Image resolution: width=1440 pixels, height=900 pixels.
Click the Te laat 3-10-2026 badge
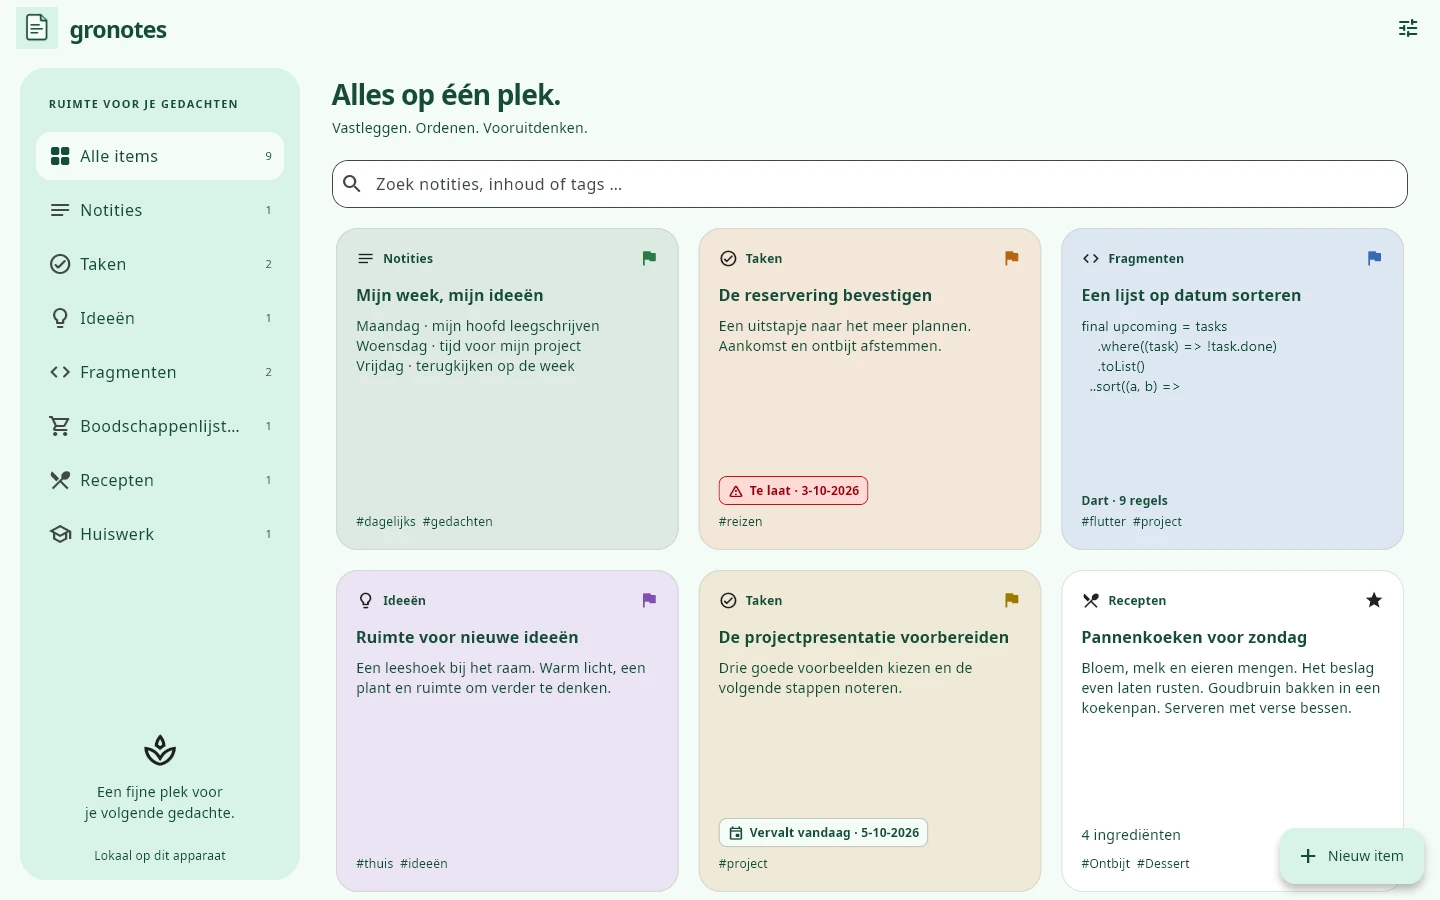(x=793, y=491)
